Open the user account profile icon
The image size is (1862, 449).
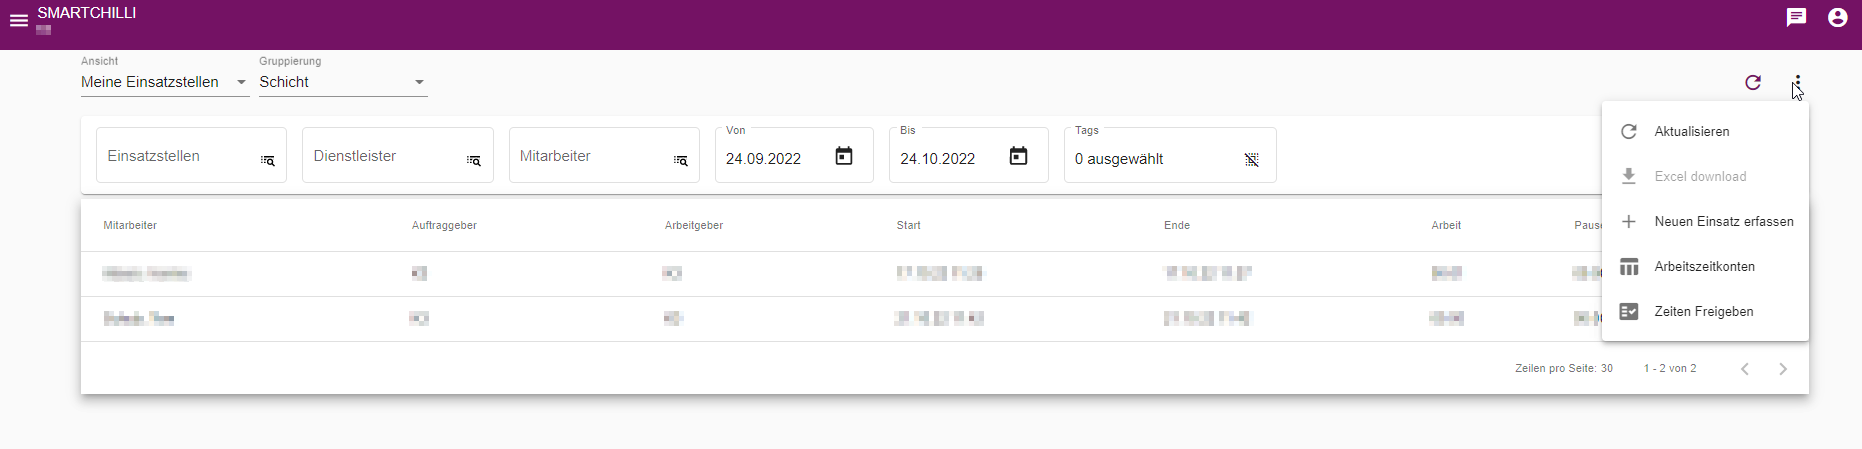pos(1837,17)
